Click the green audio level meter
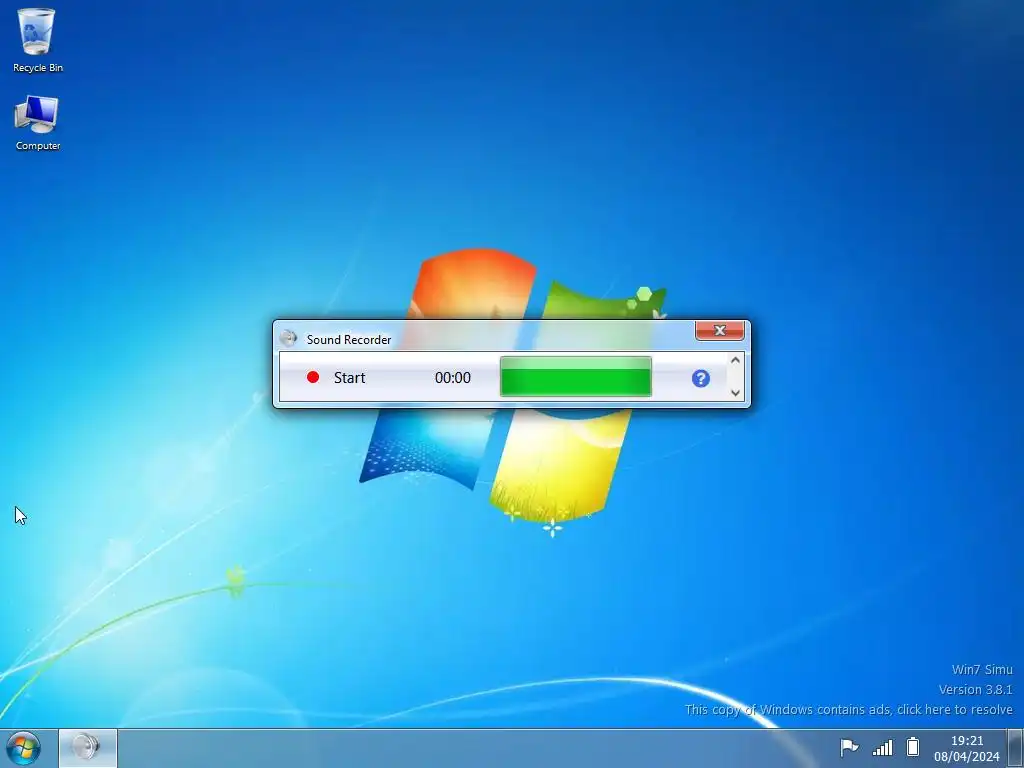Screen dimensions: 1024x768 (575, 376)
